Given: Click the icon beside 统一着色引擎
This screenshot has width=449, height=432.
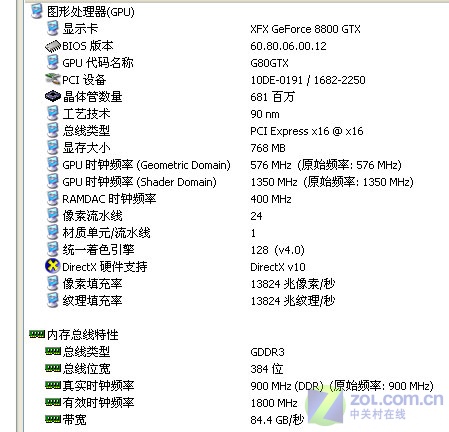Looking at the screenshot, I should (52, 249).
